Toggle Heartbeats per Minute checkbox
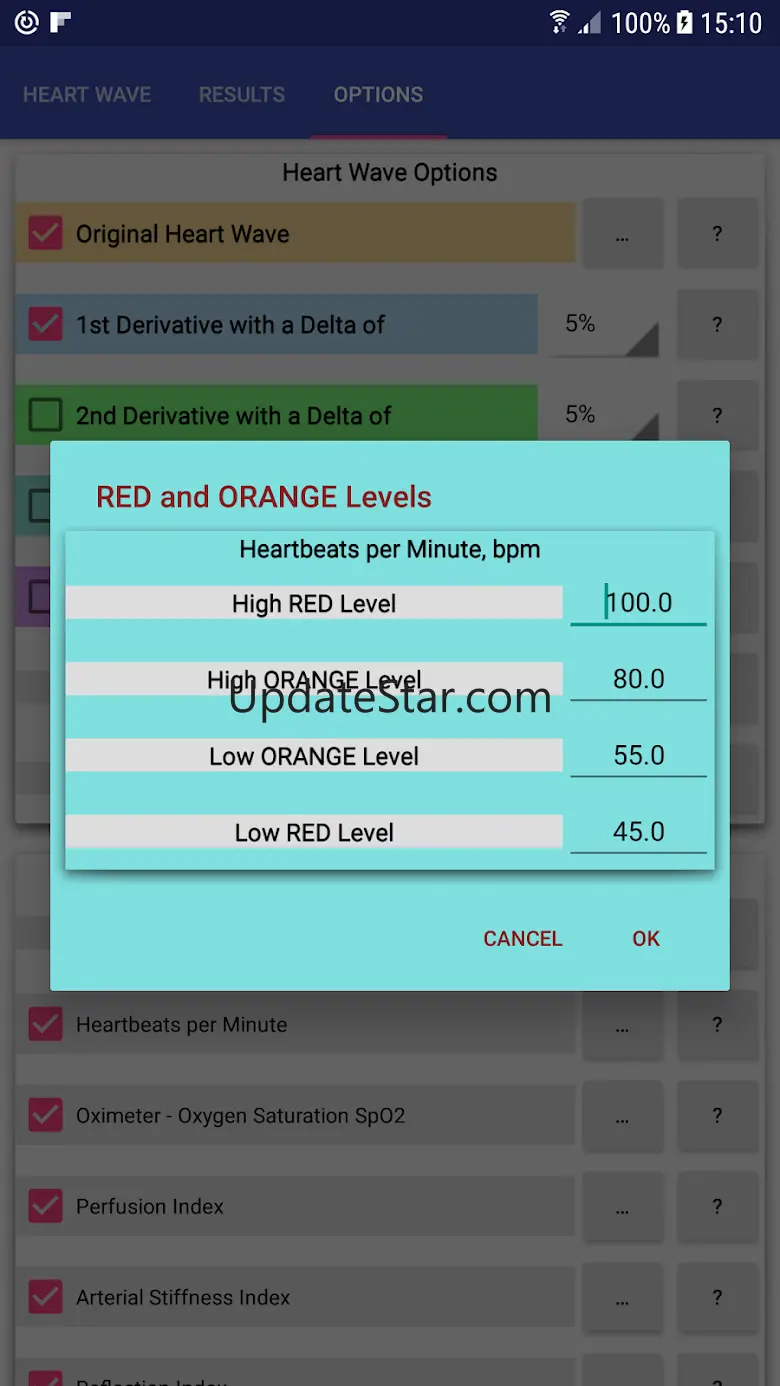 coord(45,1024)
